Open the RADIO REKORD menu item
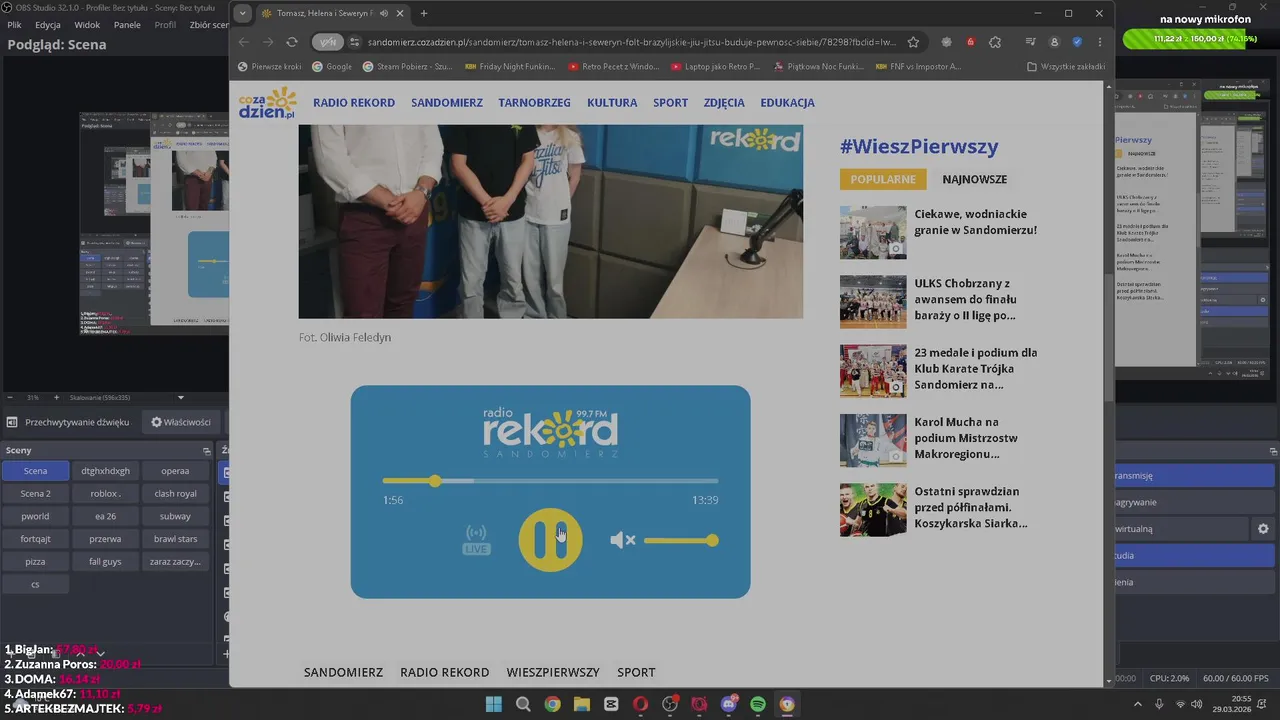This screenshot has width=1280, height=720. 354,102
